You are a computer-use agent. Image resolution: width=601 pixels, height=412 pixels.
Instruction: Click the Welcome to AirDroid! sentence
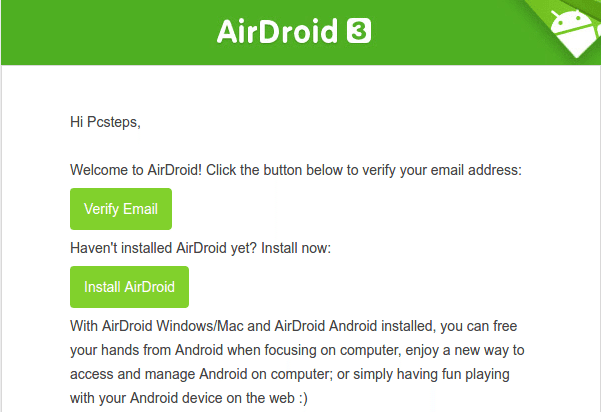[136, 170]
